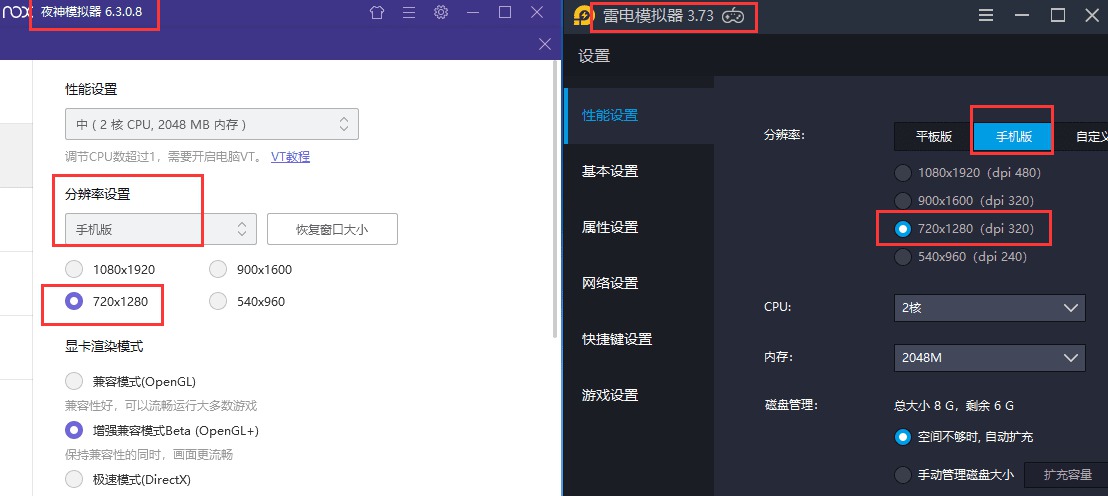Open the Nox skin (shirt) icon
This screenshot has width=1108, height=496.
tap(377, 13)
